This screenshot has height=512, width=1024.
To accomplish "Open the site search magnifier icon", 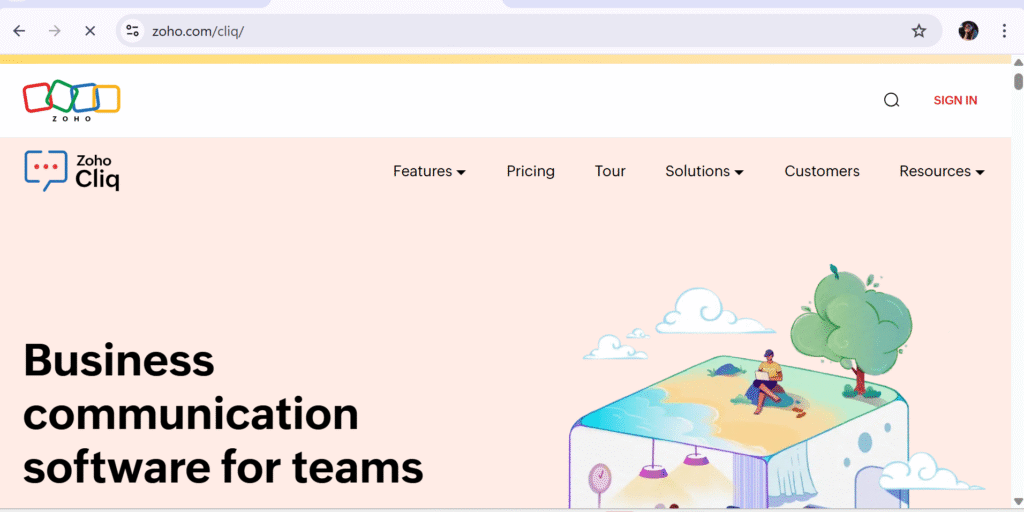I will [891, 100].
